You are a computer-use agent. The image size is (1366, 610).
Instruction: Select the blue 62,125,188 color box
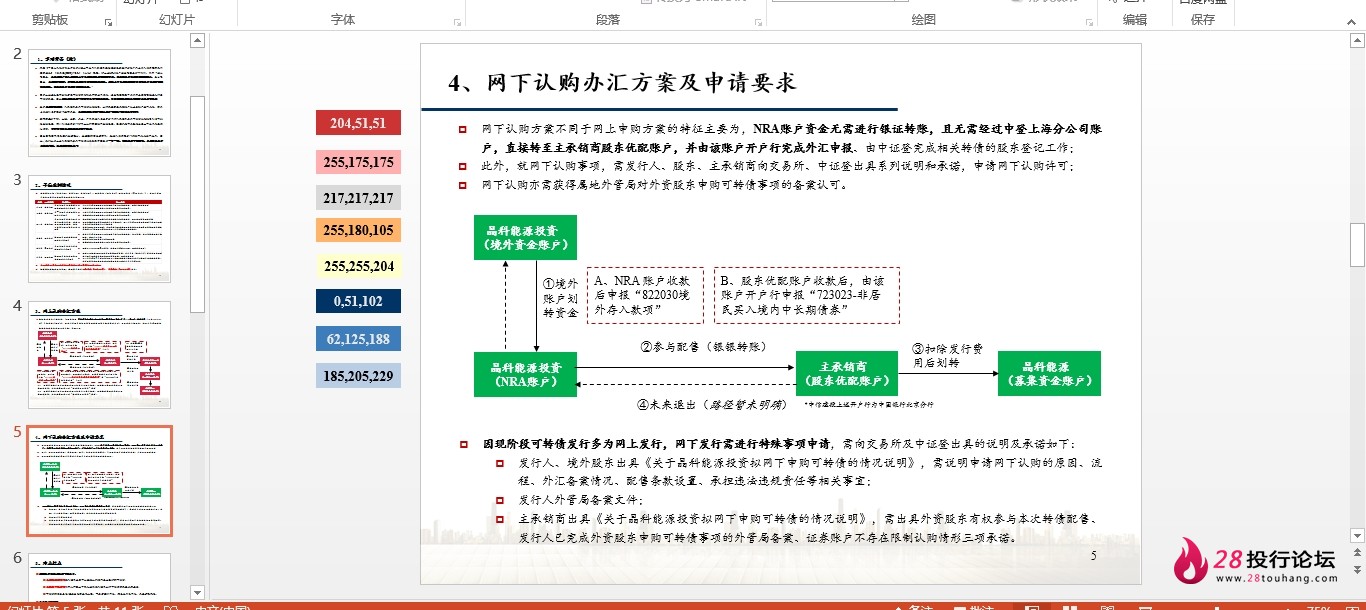358,339
